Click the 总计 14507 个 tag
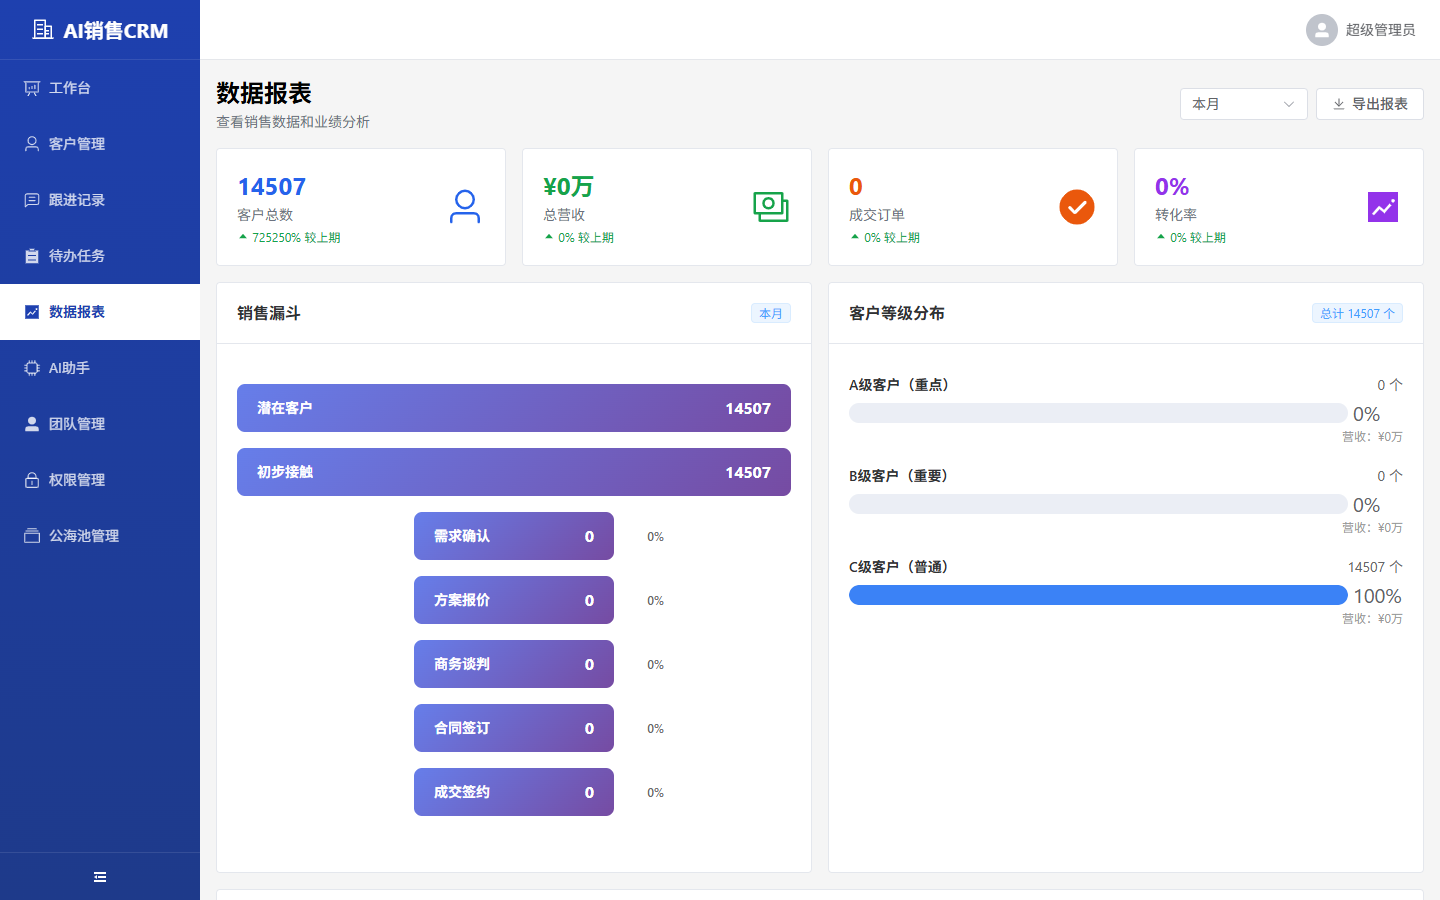Screen dimensions: 1440x900 (x=1357, y=313)
